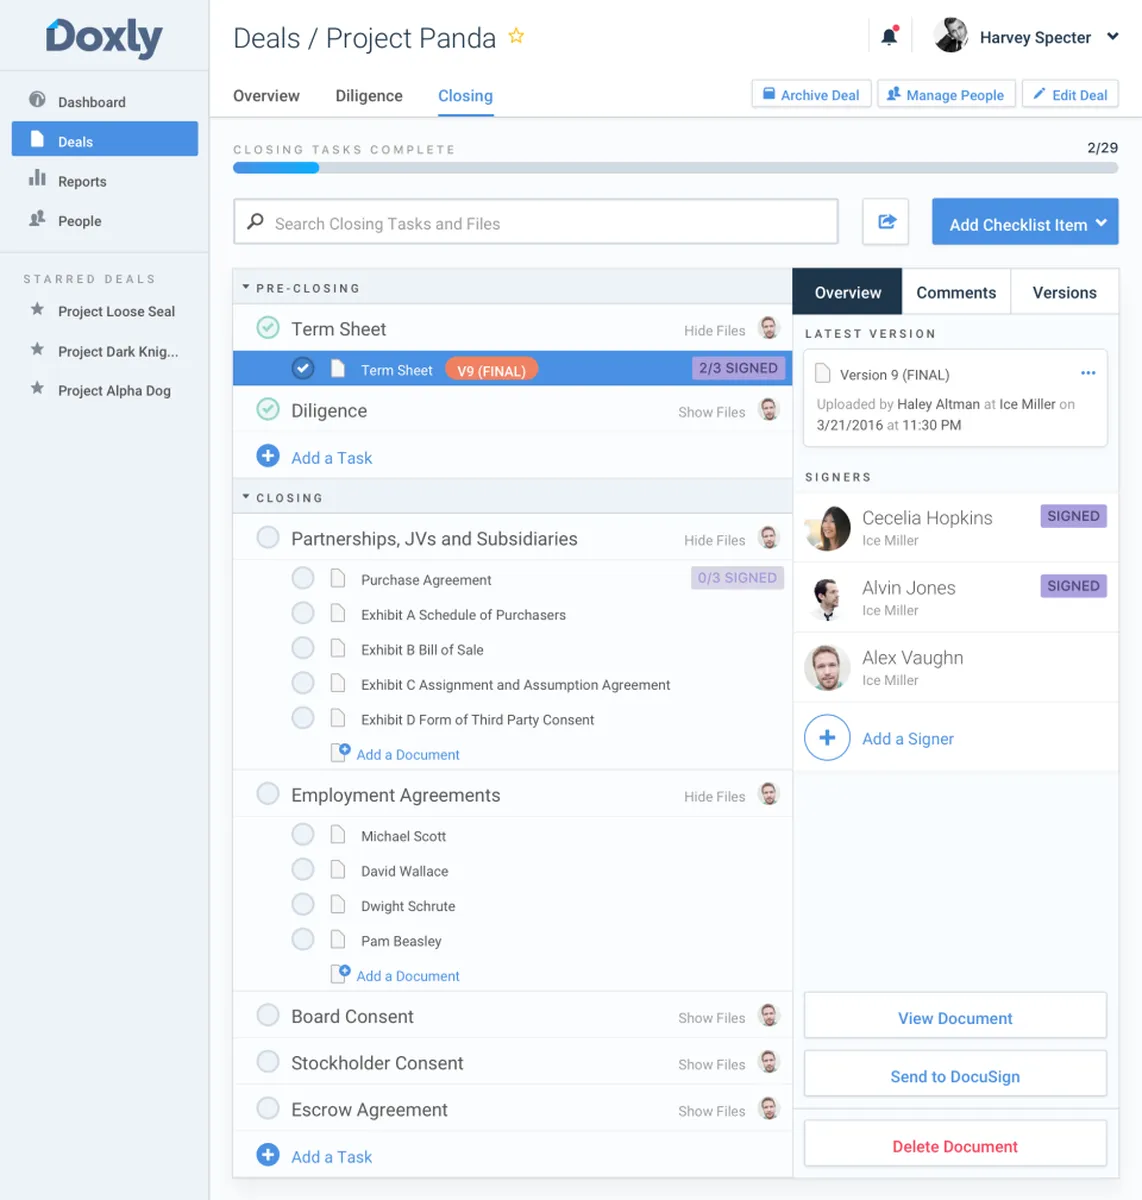
Task: Open the notifications bell
Action: tap(889, 36)
